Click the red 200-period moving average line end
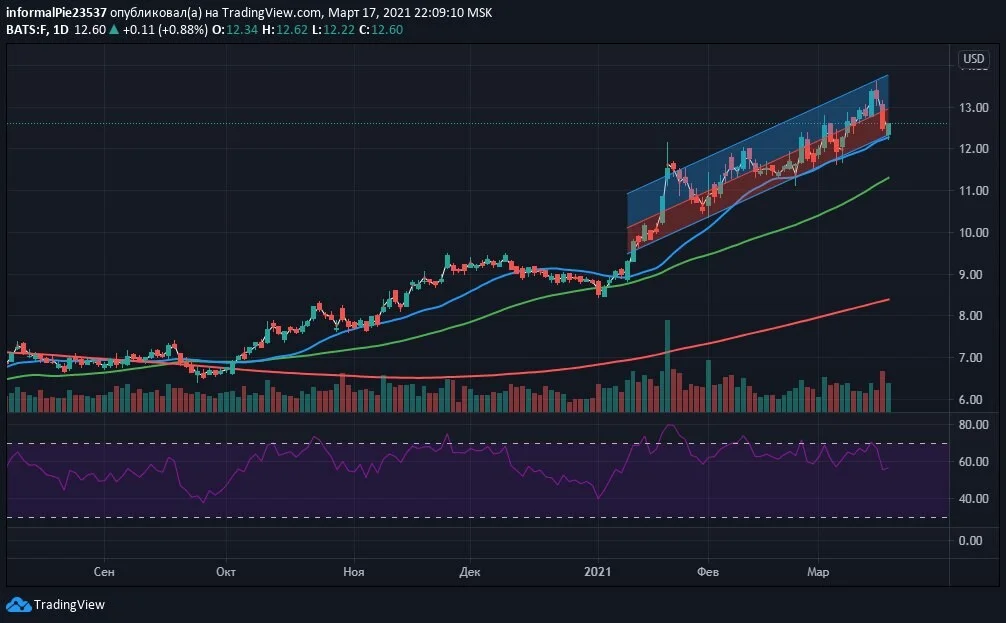This screenshot has width=1006, height=623. pos(888,300)
